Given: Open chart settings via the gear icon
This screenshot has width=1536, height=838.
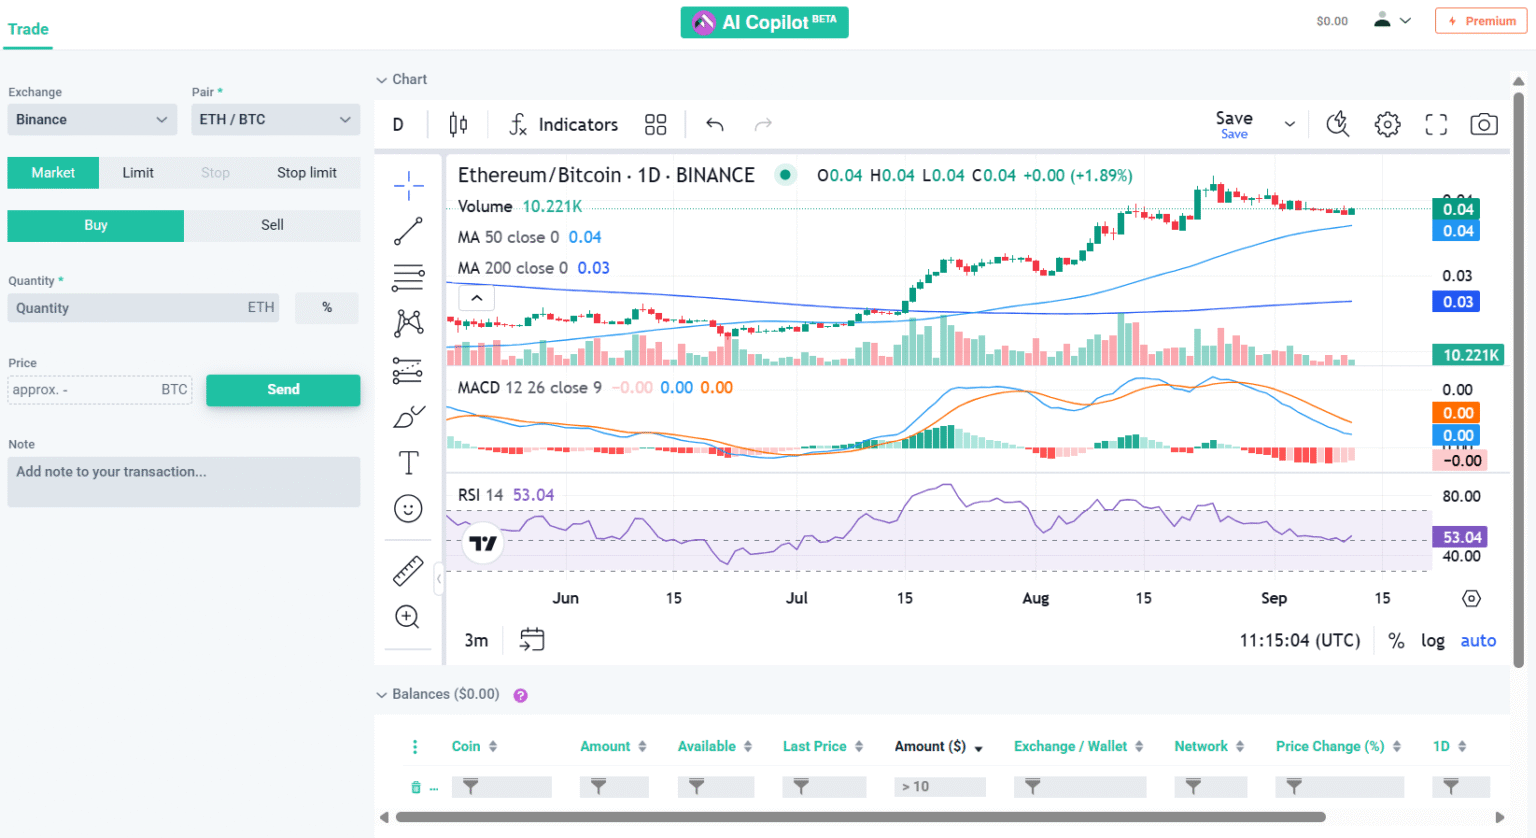Looking at the screenshot, I should point(1387,124).
